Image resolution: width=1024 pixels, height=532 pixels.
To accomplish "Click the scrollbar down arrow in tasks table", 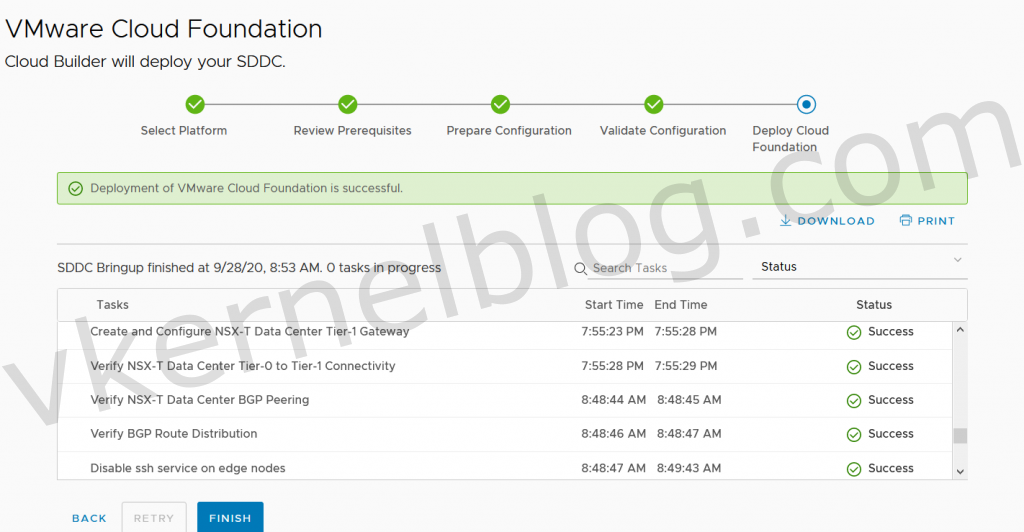I will pos(960,471).
